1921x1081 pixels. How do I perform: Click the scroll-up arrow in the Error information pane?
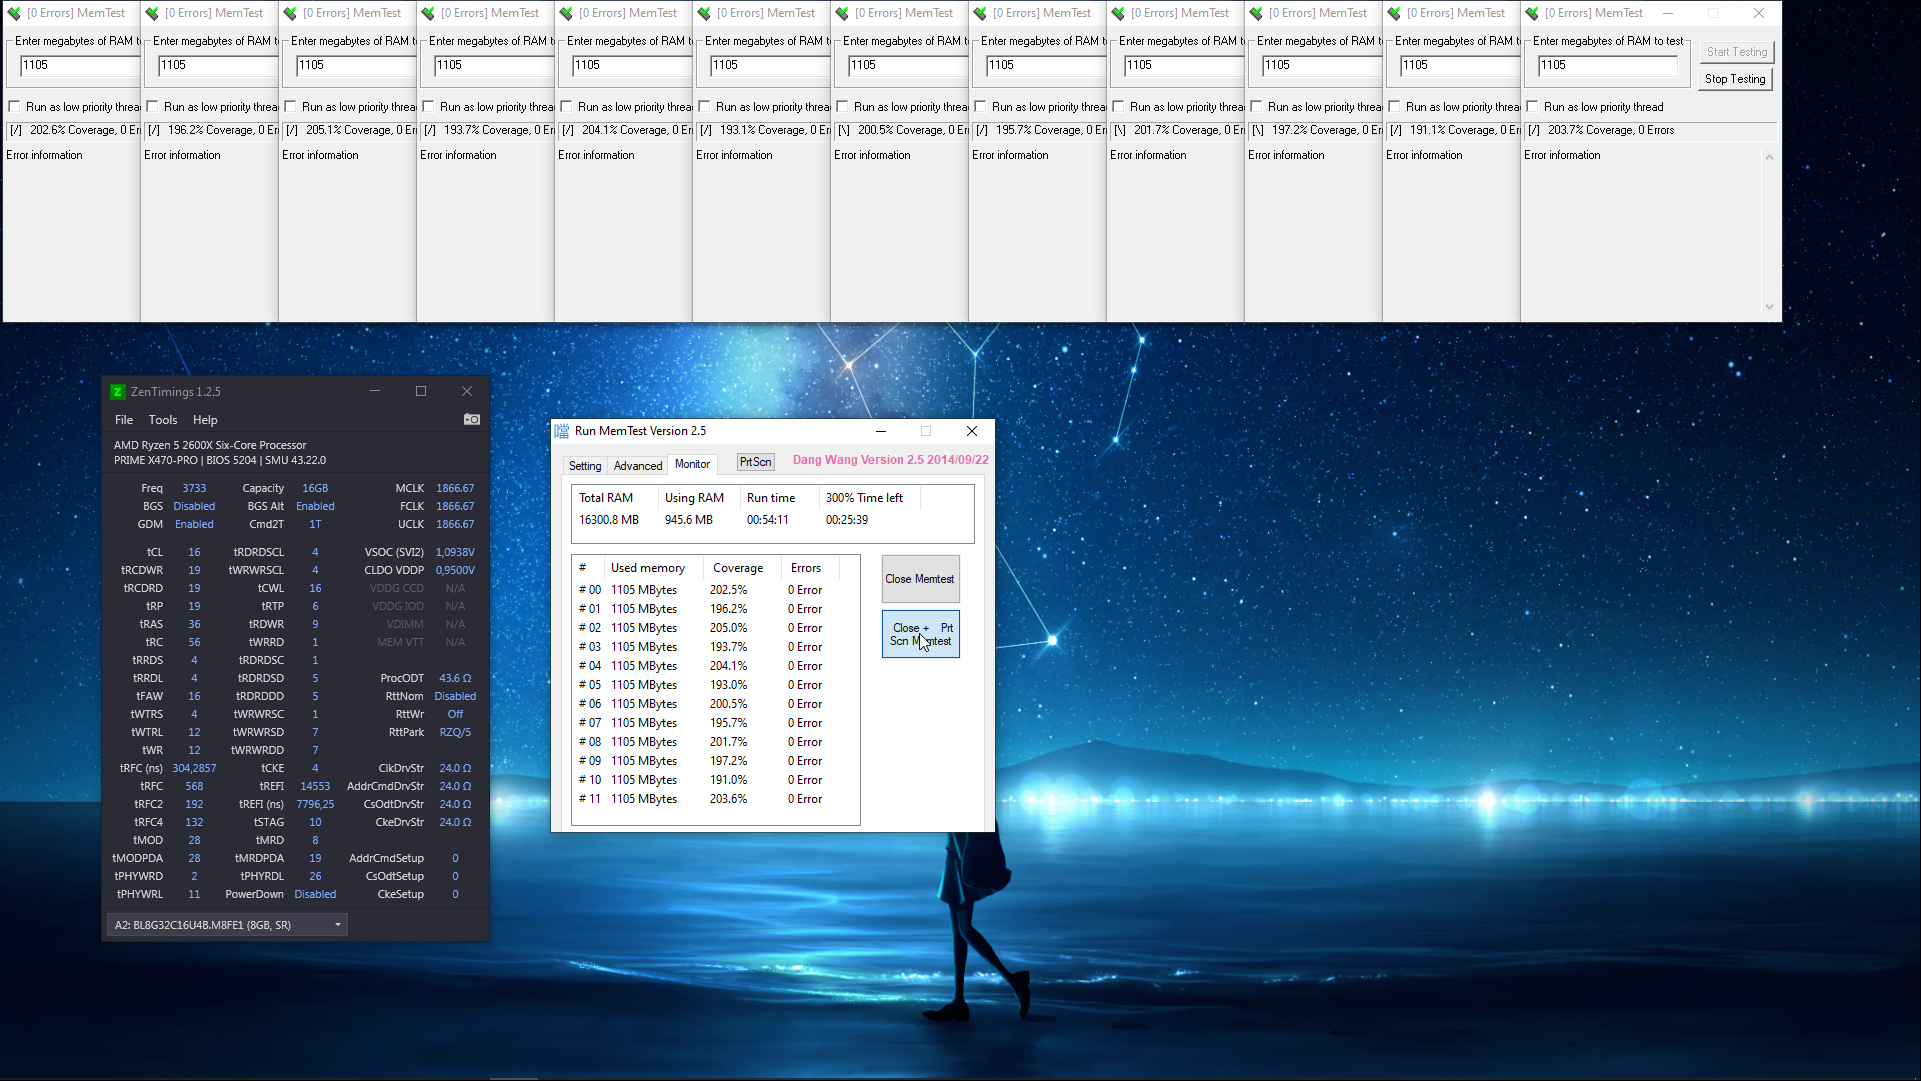coord(1769,157)
